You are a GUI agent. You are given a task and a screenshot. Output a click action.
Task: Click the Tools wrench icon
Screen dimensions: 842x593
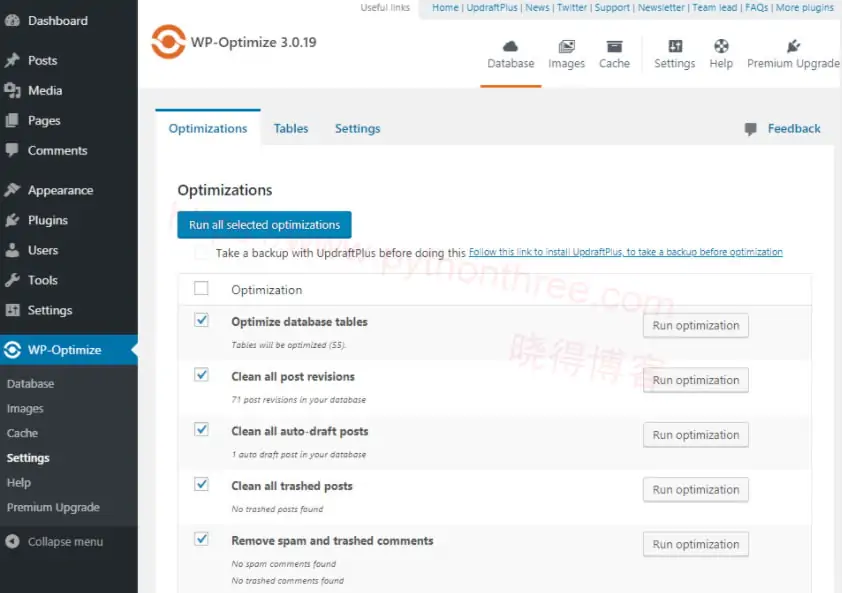pyautogui.click(x=12, y=280)
